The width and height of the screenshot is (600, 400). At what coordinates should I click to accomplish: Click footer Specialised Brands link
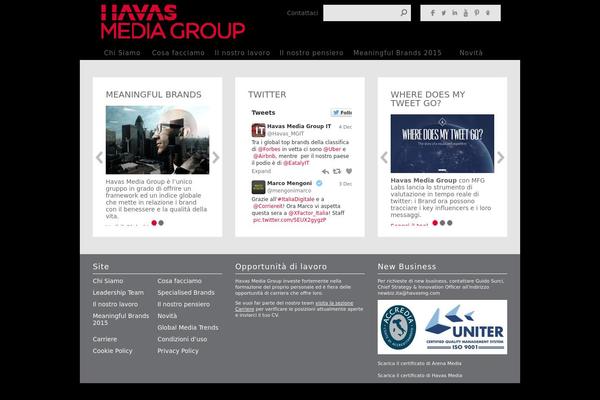186,292
